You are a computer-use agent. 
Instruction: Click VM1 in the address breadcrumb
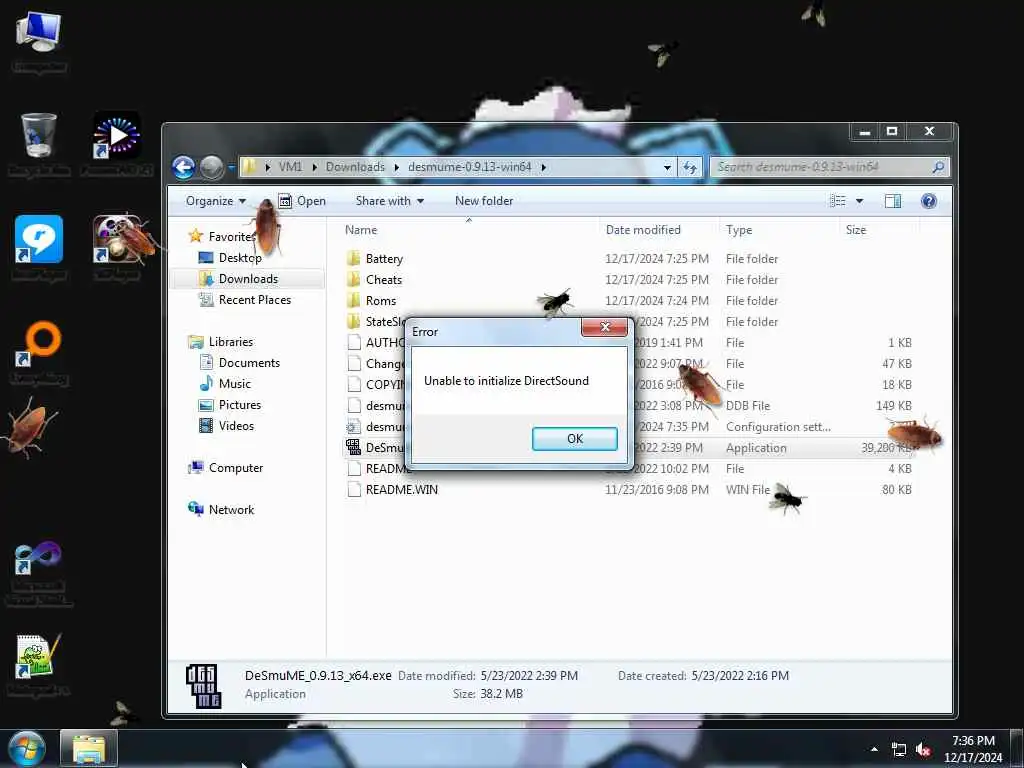(291, 167)
